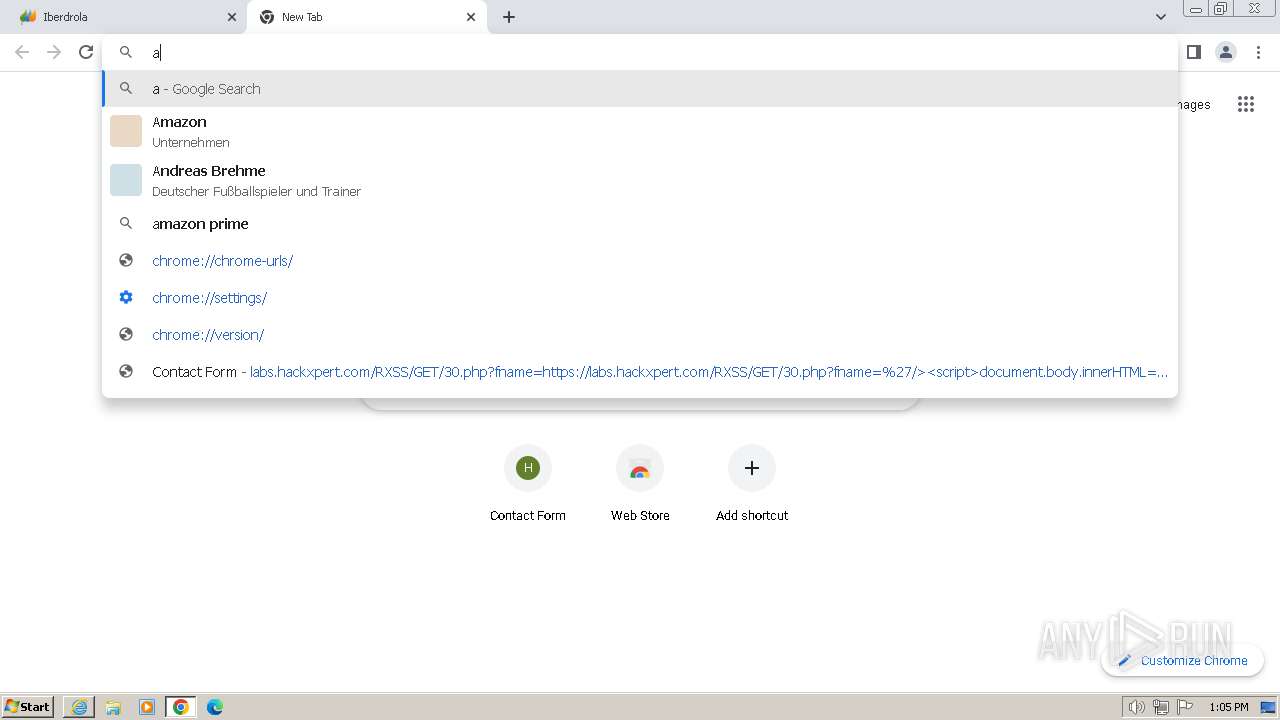Go back with the back arrow
Viewport: 1280px width, 720px height.
(22, 52)
